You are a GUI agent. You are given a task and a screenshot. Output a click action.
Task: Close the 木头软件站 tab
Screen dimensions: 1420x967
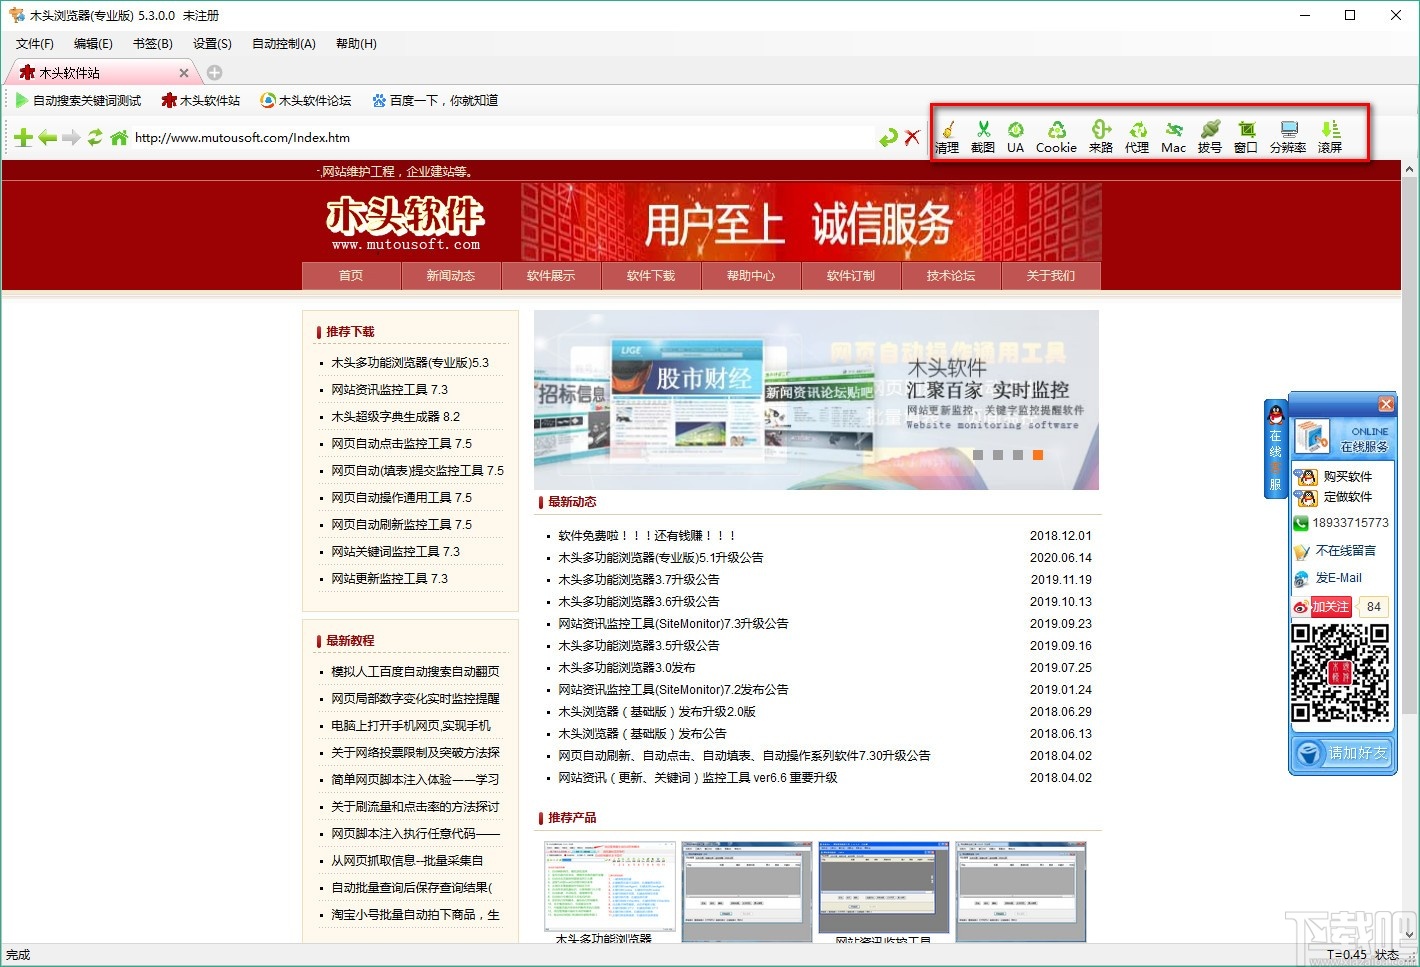184,73
